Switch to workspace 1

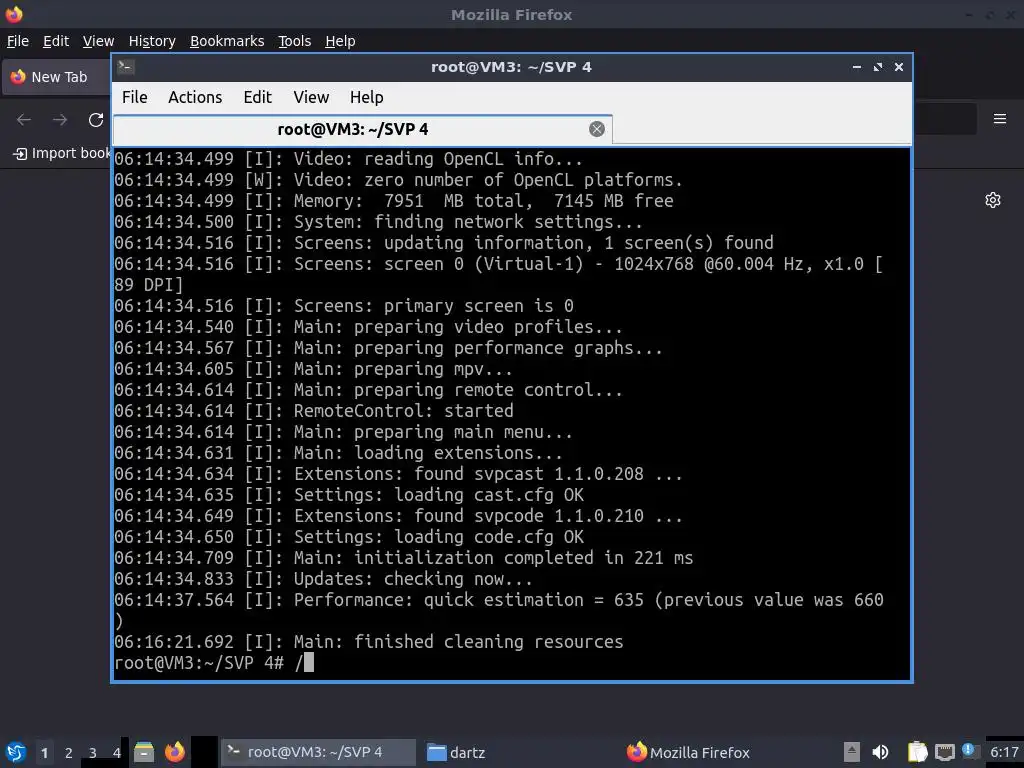pyautogui.click(x=44, y=752)
